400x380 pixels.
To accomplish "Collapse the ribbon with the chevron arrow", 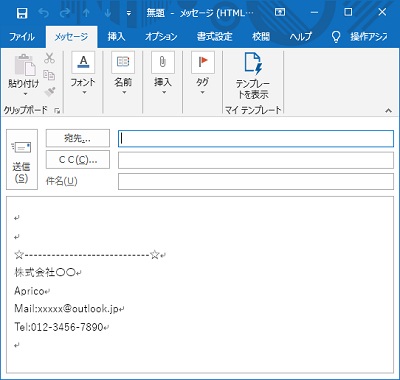I will 388,111.
